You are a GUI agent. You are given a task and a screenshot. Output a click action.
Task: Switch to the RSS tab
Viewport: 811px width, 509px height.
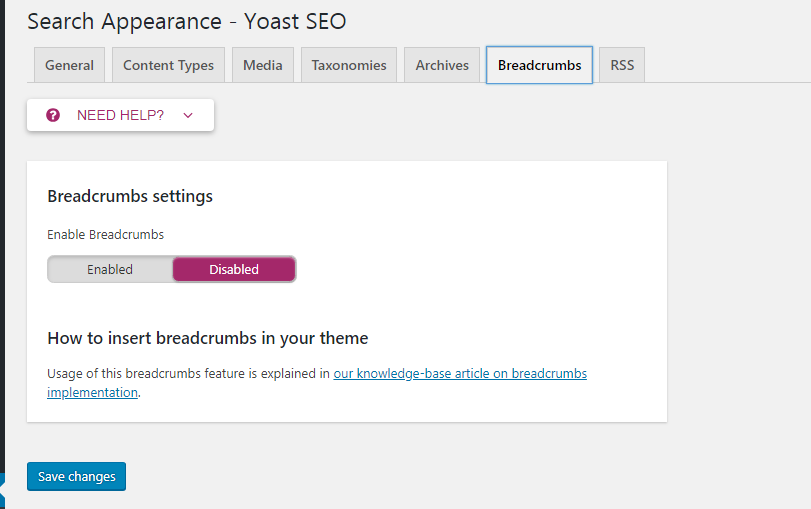[622, 65]
